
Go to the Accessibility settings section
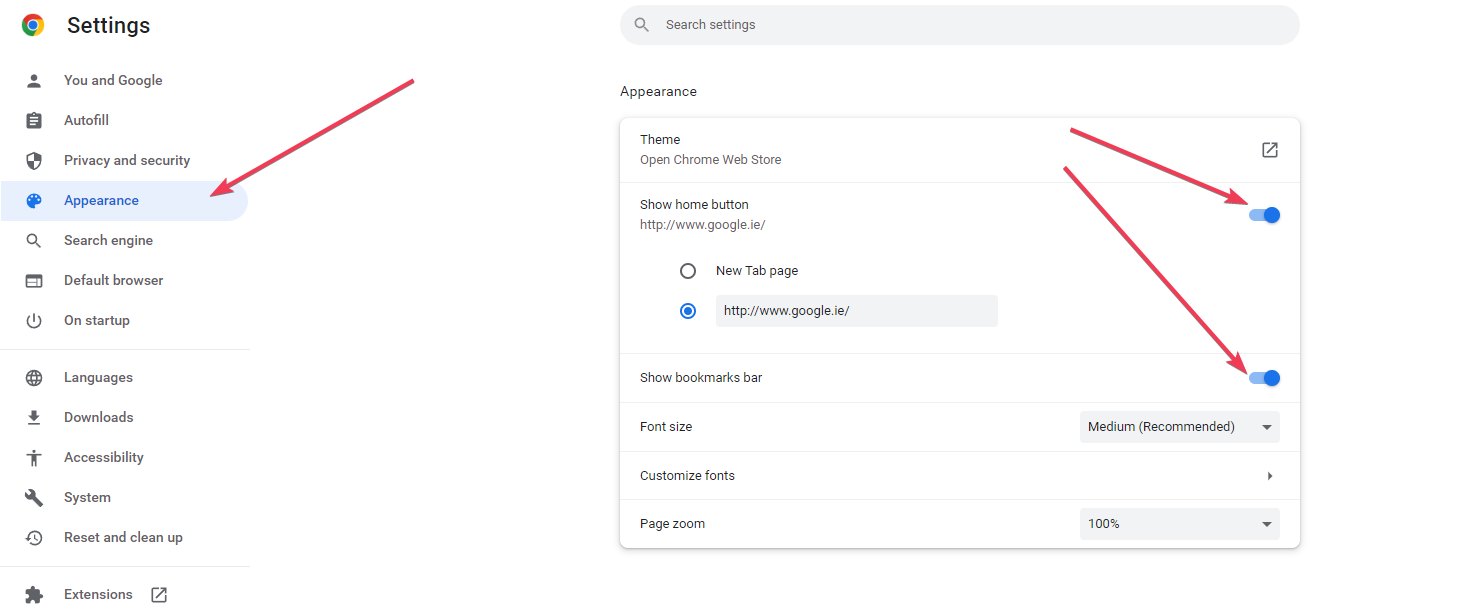(103, 457)
